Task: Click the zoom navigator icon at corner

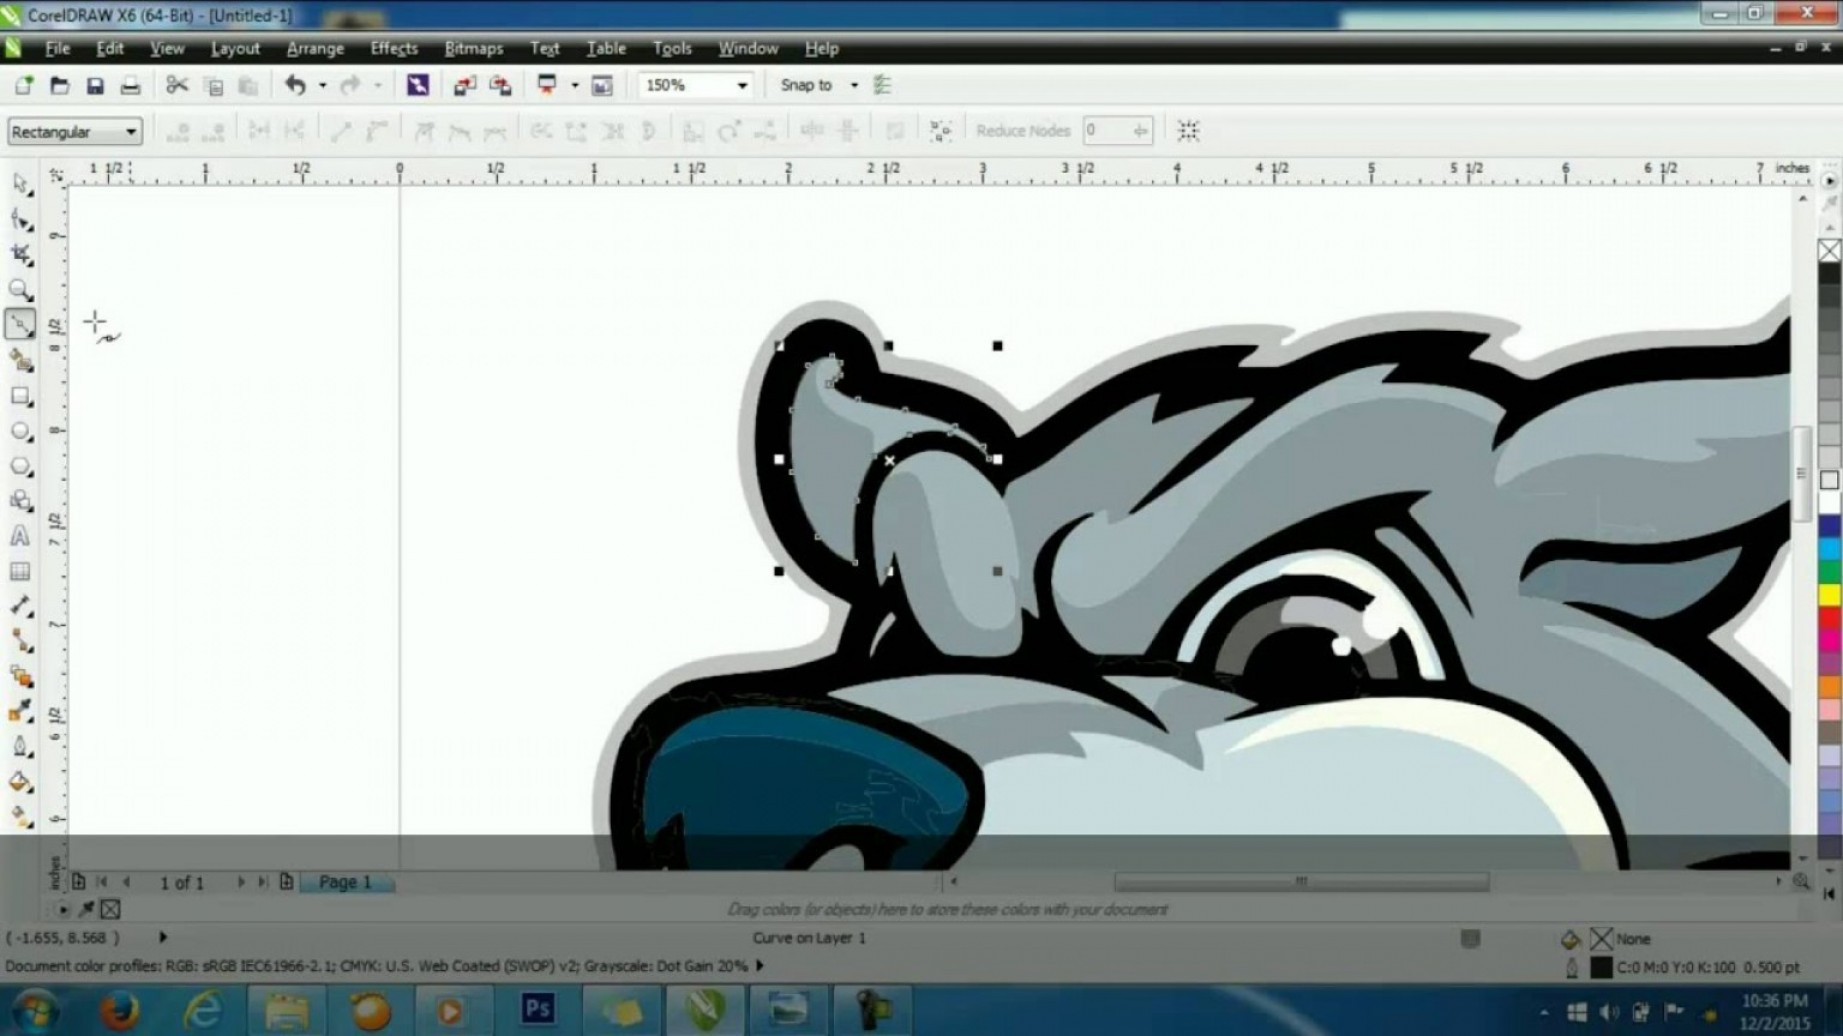Action: click(x=1801, y=882)
